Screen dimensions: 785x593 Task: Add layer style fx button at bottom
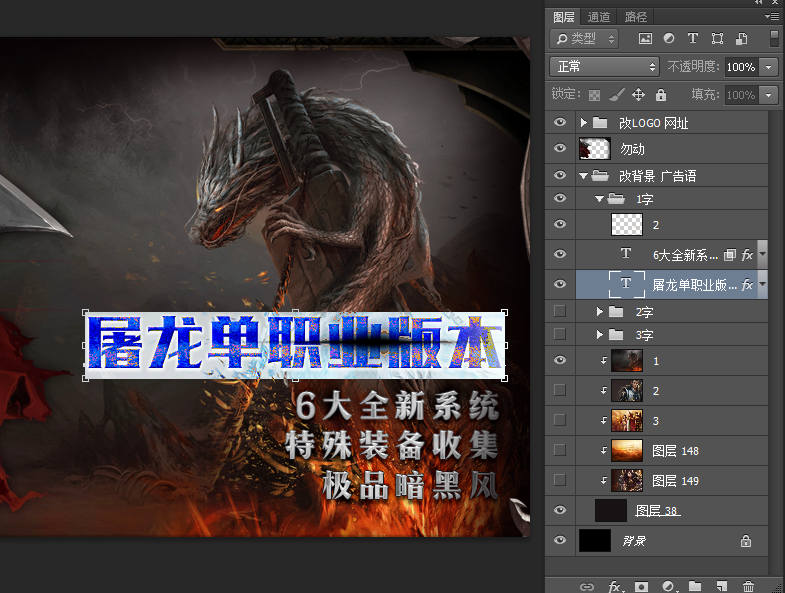(616, 586)
